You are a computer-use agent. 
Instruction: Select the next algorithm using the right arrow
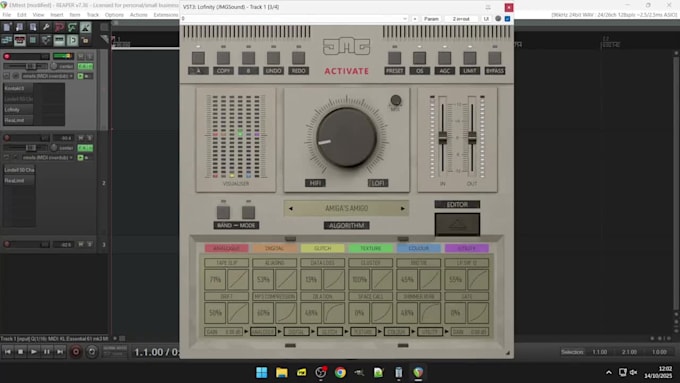tap(402, 209)
